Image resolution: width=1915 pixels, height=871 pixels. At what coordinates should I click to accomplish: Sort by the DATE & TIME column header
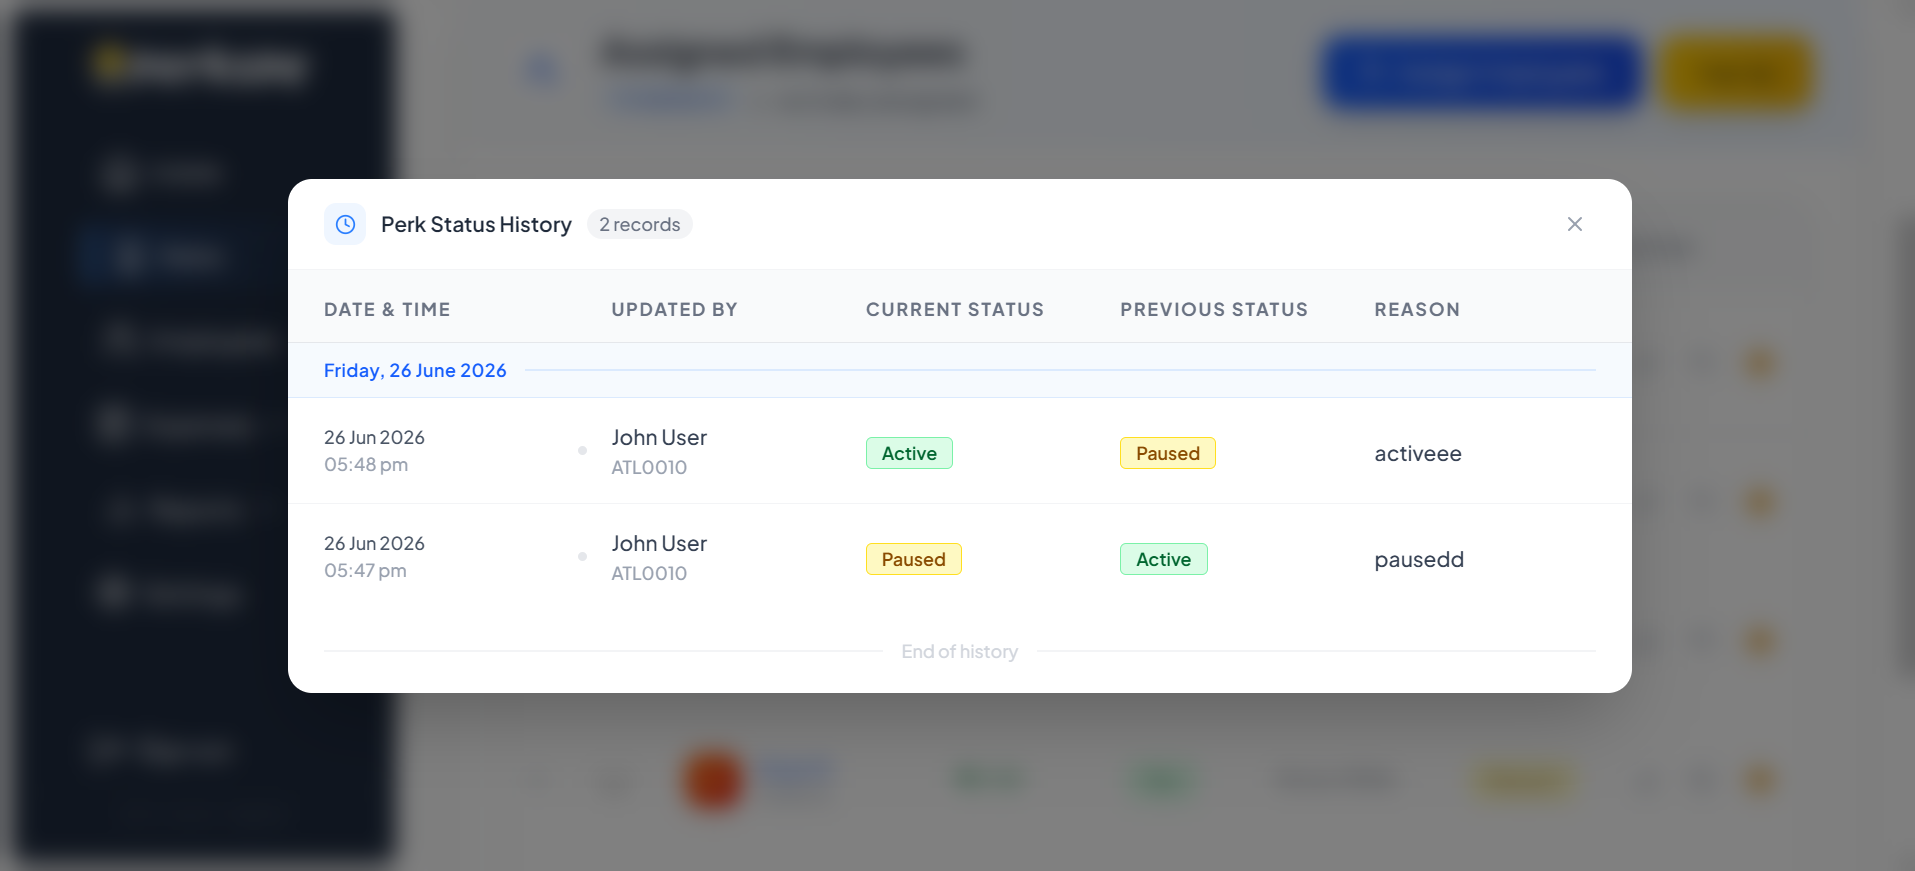pyautogui.click(x=387, y=310)
